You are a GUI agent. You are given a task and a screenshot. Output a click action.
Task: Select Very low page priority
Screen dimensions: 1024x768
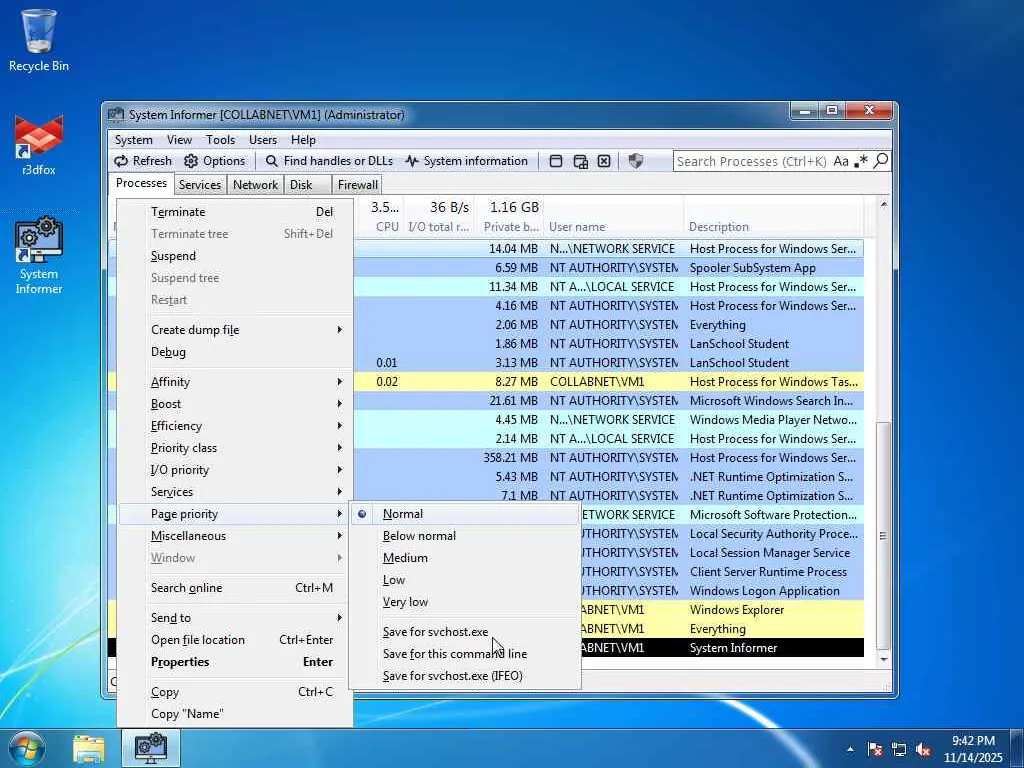464,602
